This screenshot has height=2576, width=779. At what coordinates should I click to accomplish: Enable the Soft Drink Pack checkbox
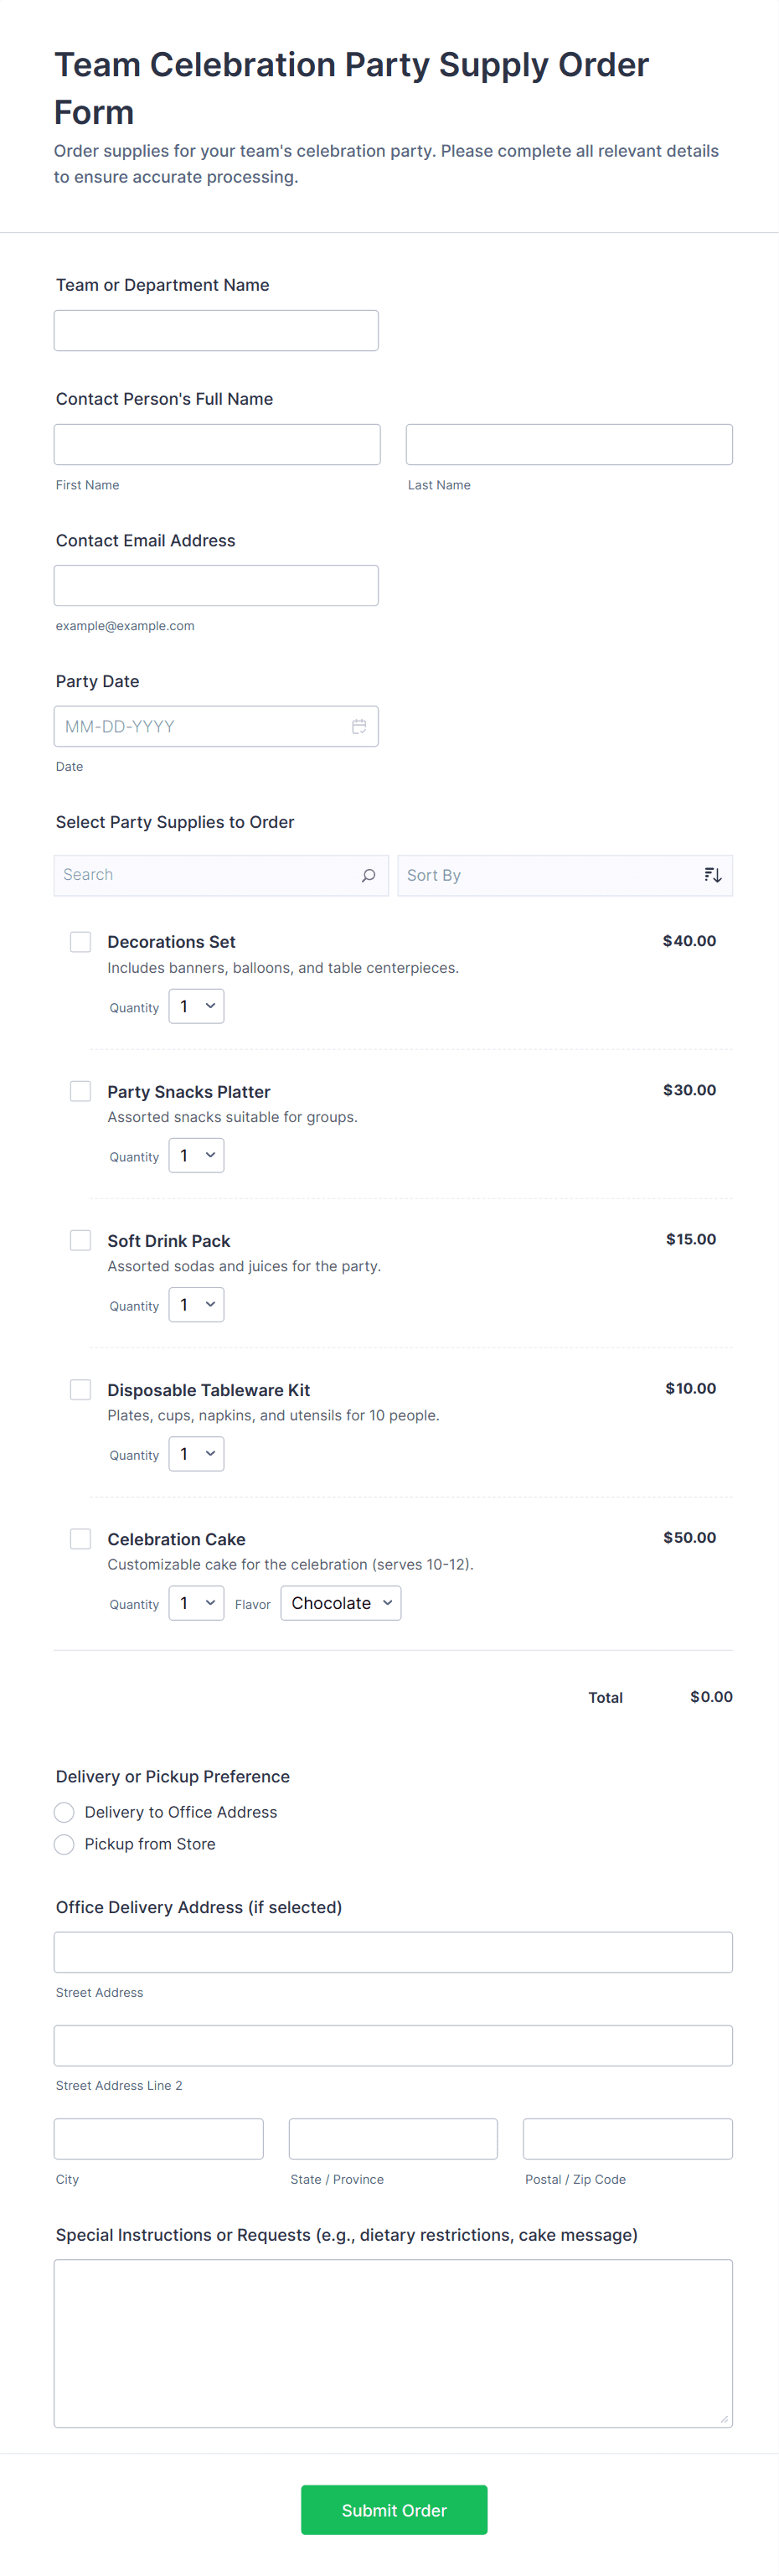click(81, 1240)
